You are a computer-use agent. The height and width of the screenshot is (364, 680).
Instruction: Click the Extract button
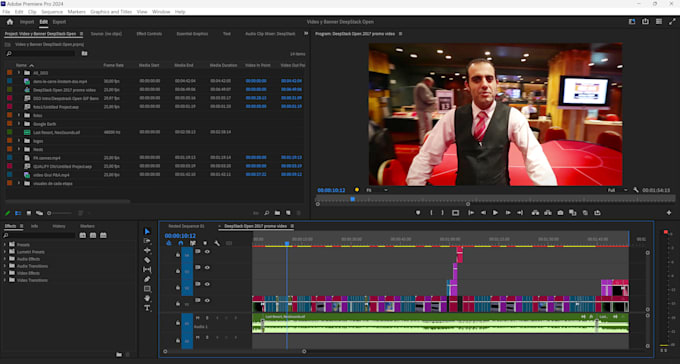548,213
